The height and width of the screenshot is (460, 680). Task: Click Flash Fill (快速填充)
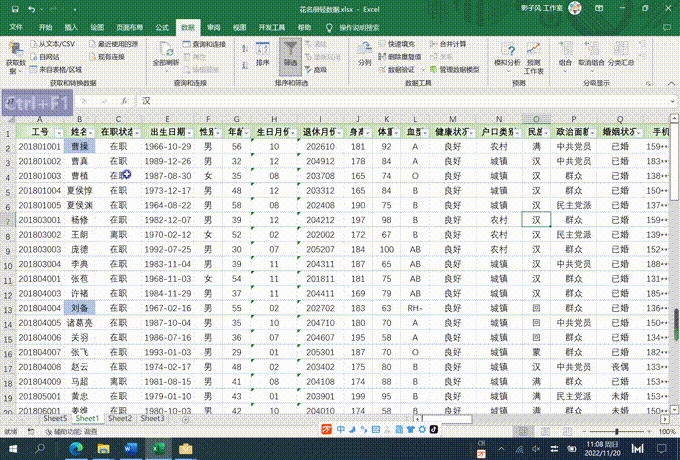tap(397, 44)
